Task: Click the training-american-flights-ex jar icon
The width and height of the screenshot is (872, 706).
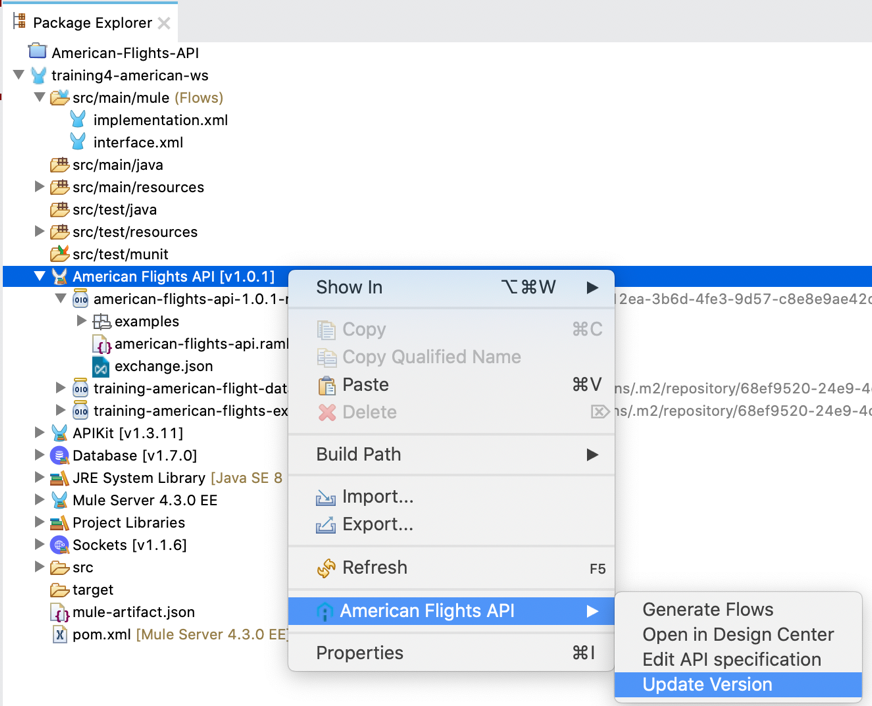Action: (81, 410)
